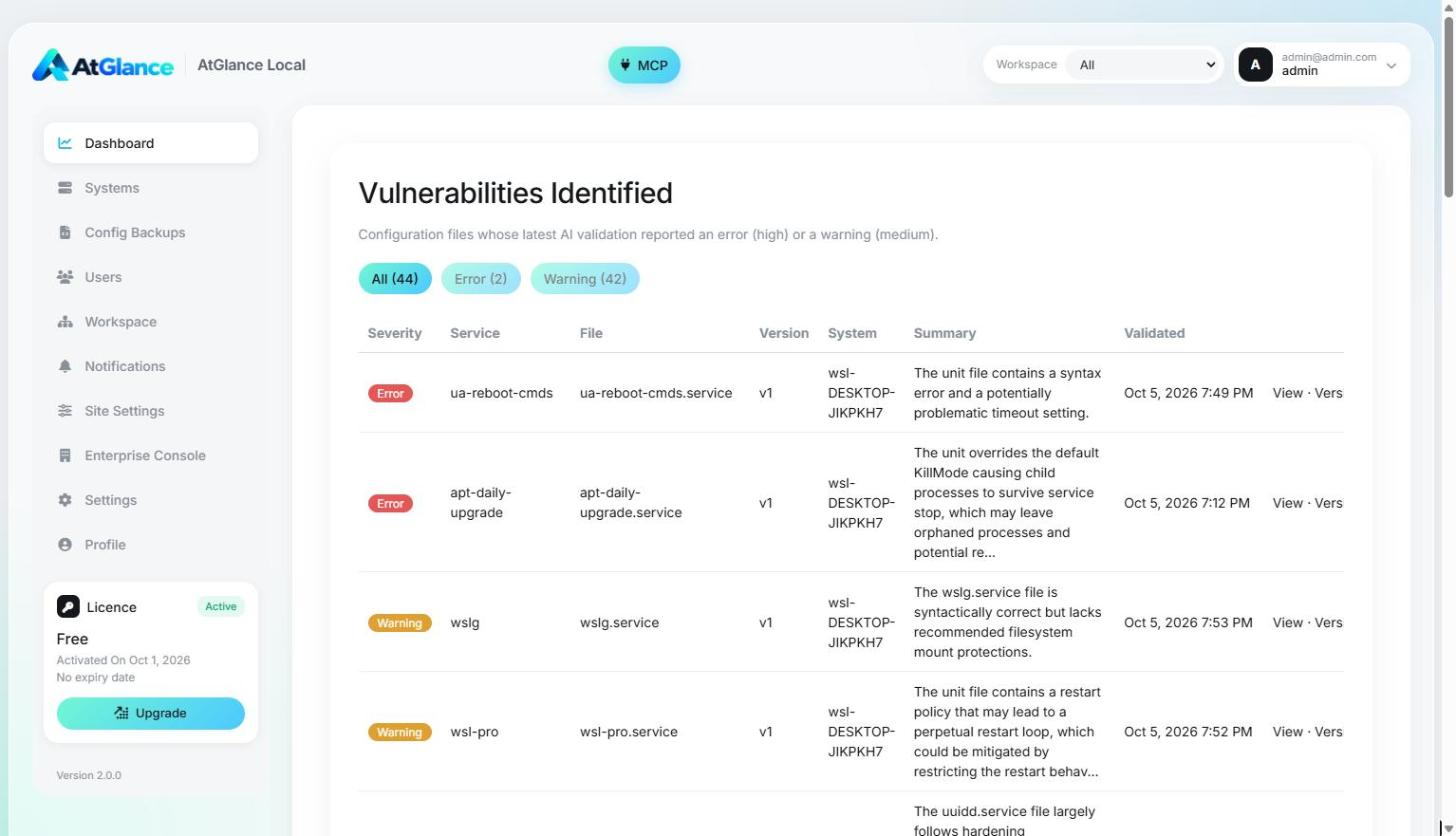Click the System column header
Viewport: 1456px width, 836px height.
(x=852, y=333)
